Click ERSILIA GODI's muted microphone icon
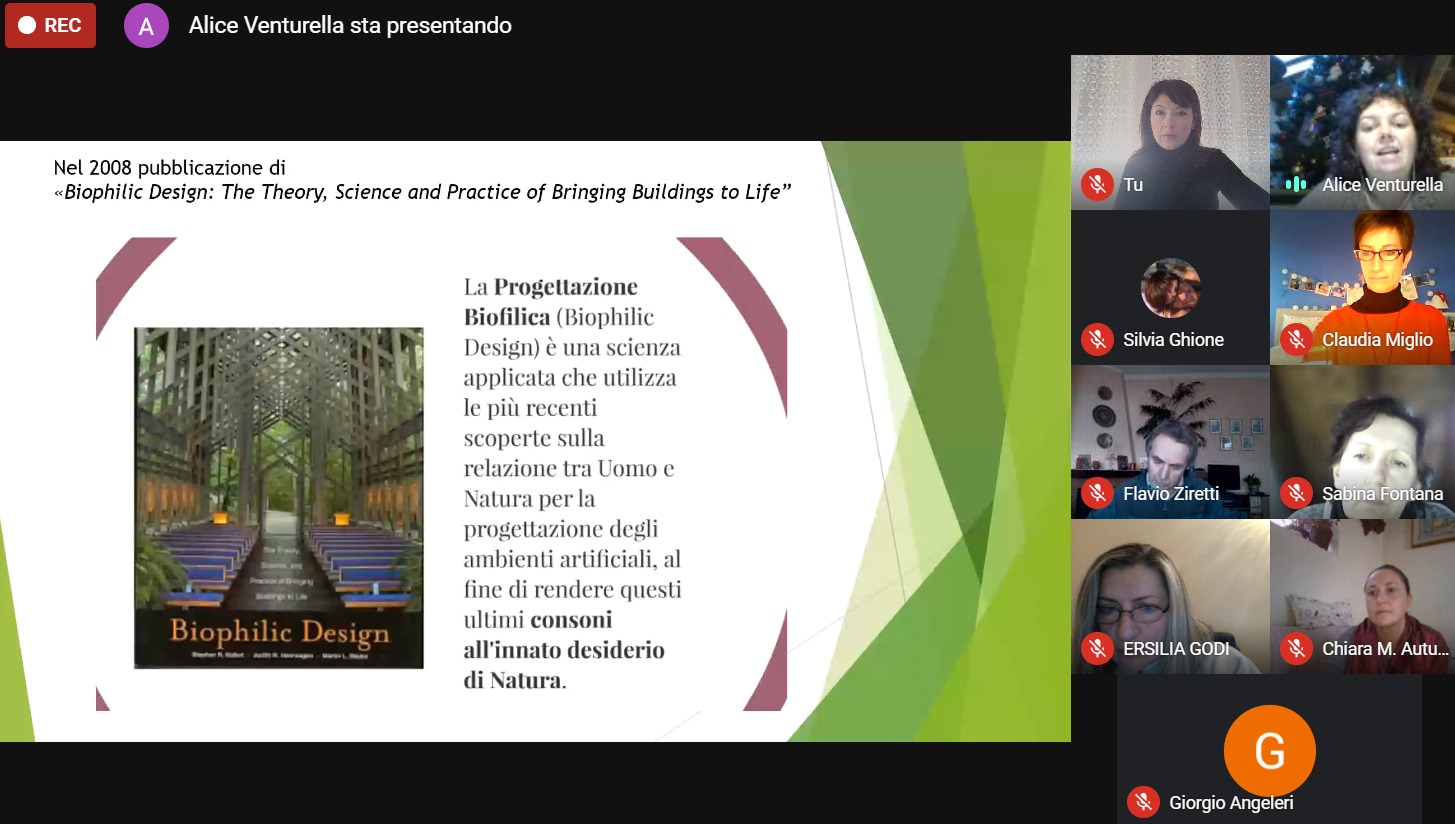The image size is (1455, 824). point(1097,649)
